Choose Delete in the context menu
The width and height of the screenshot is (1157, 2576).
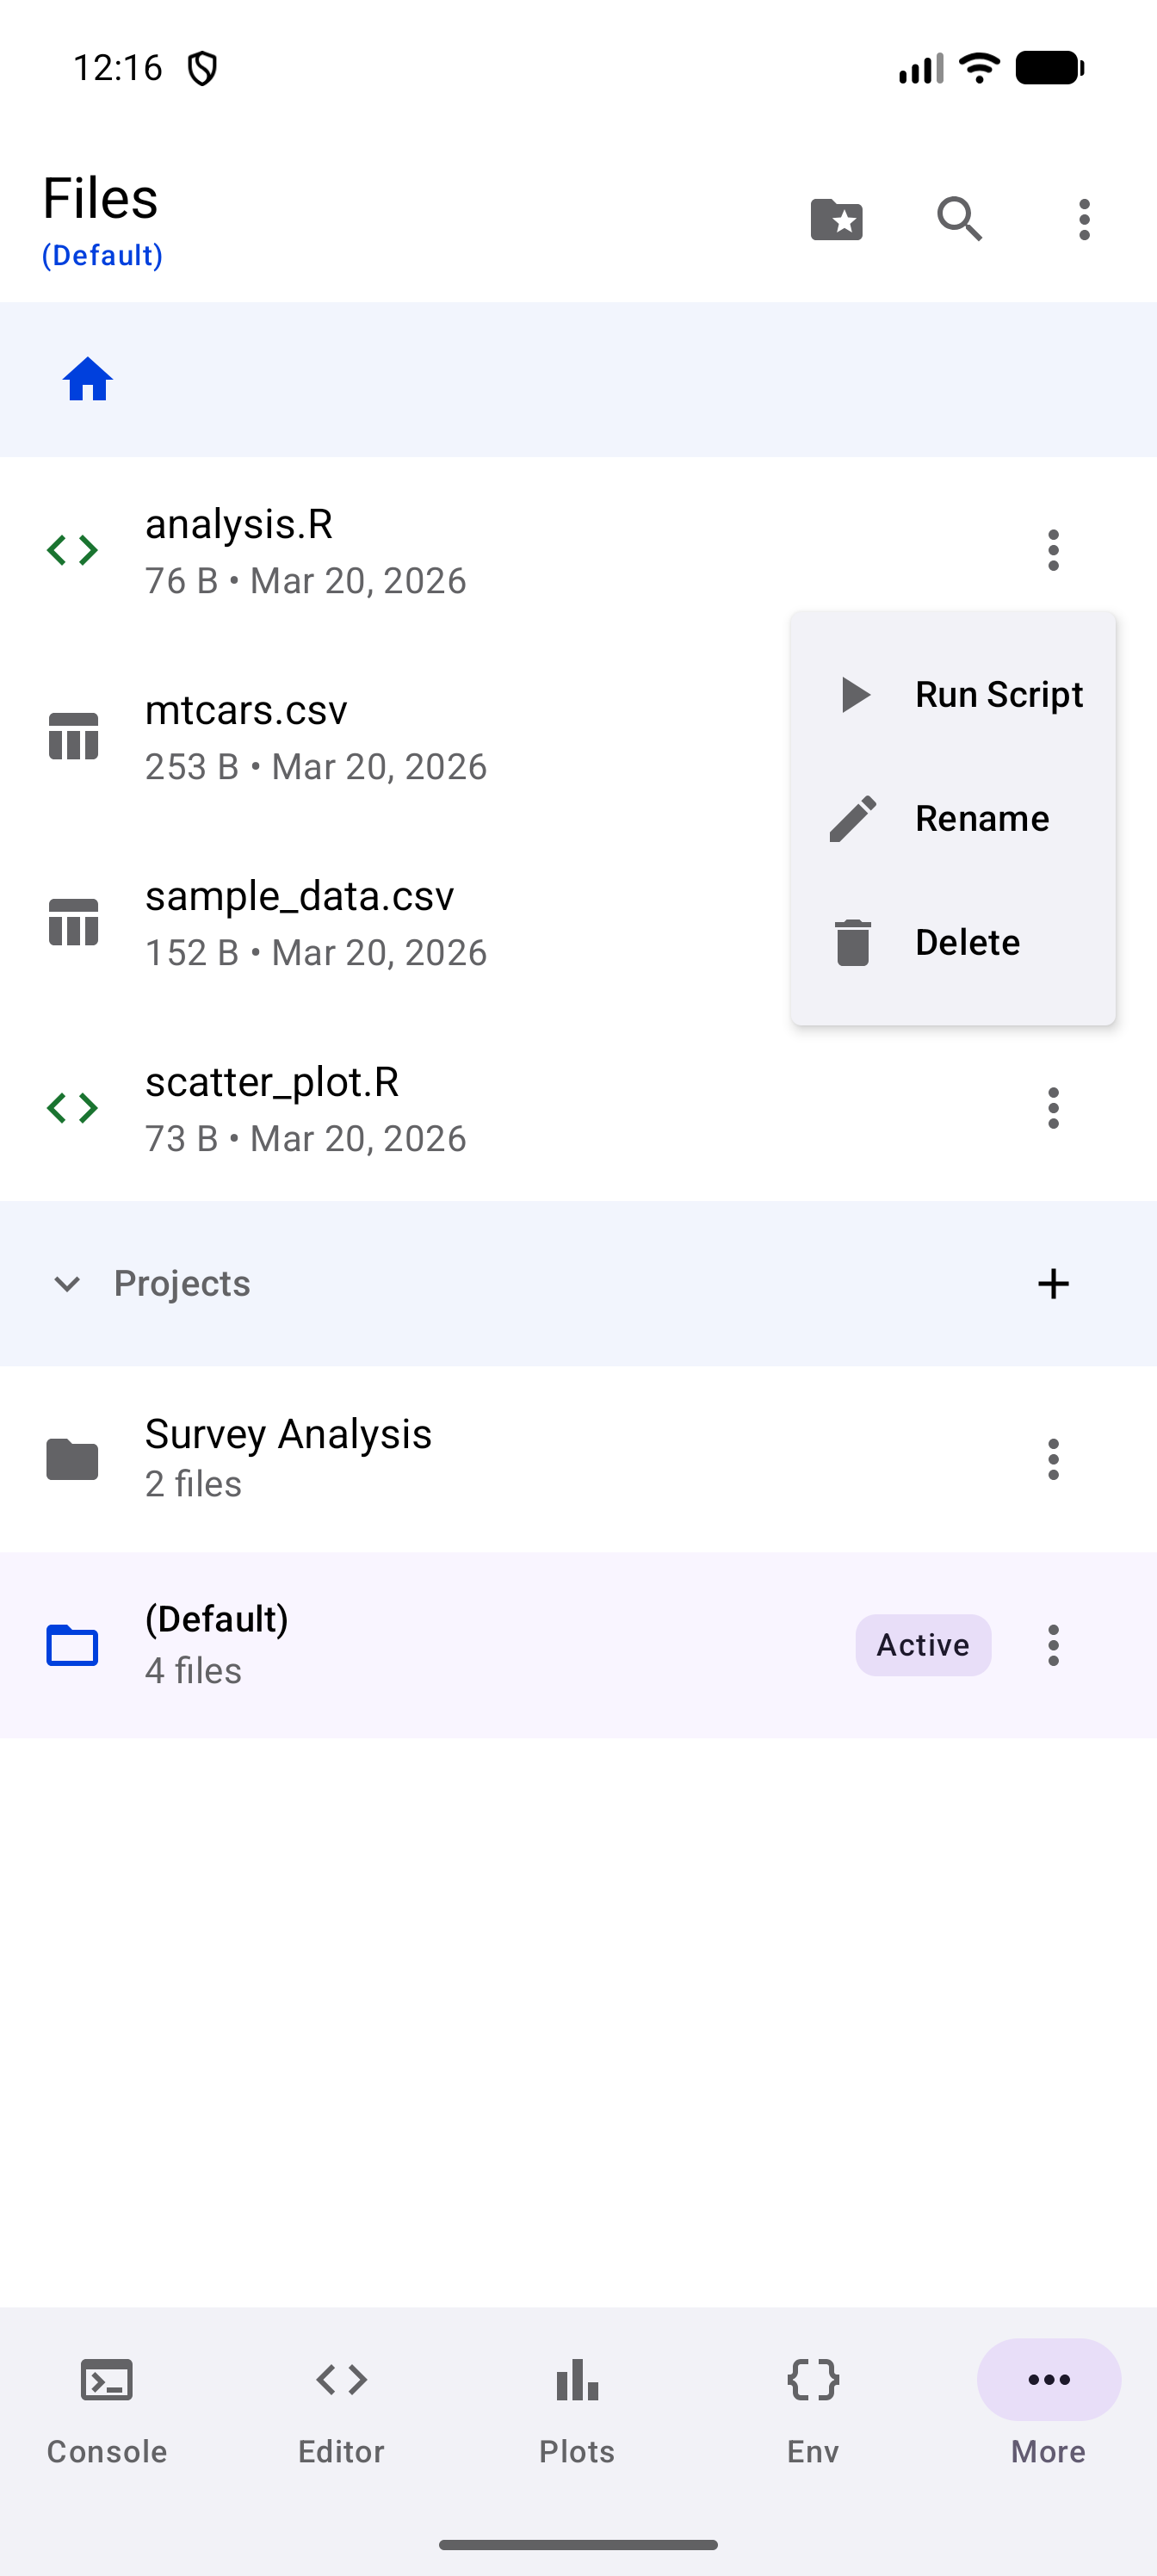pos(953,942)
